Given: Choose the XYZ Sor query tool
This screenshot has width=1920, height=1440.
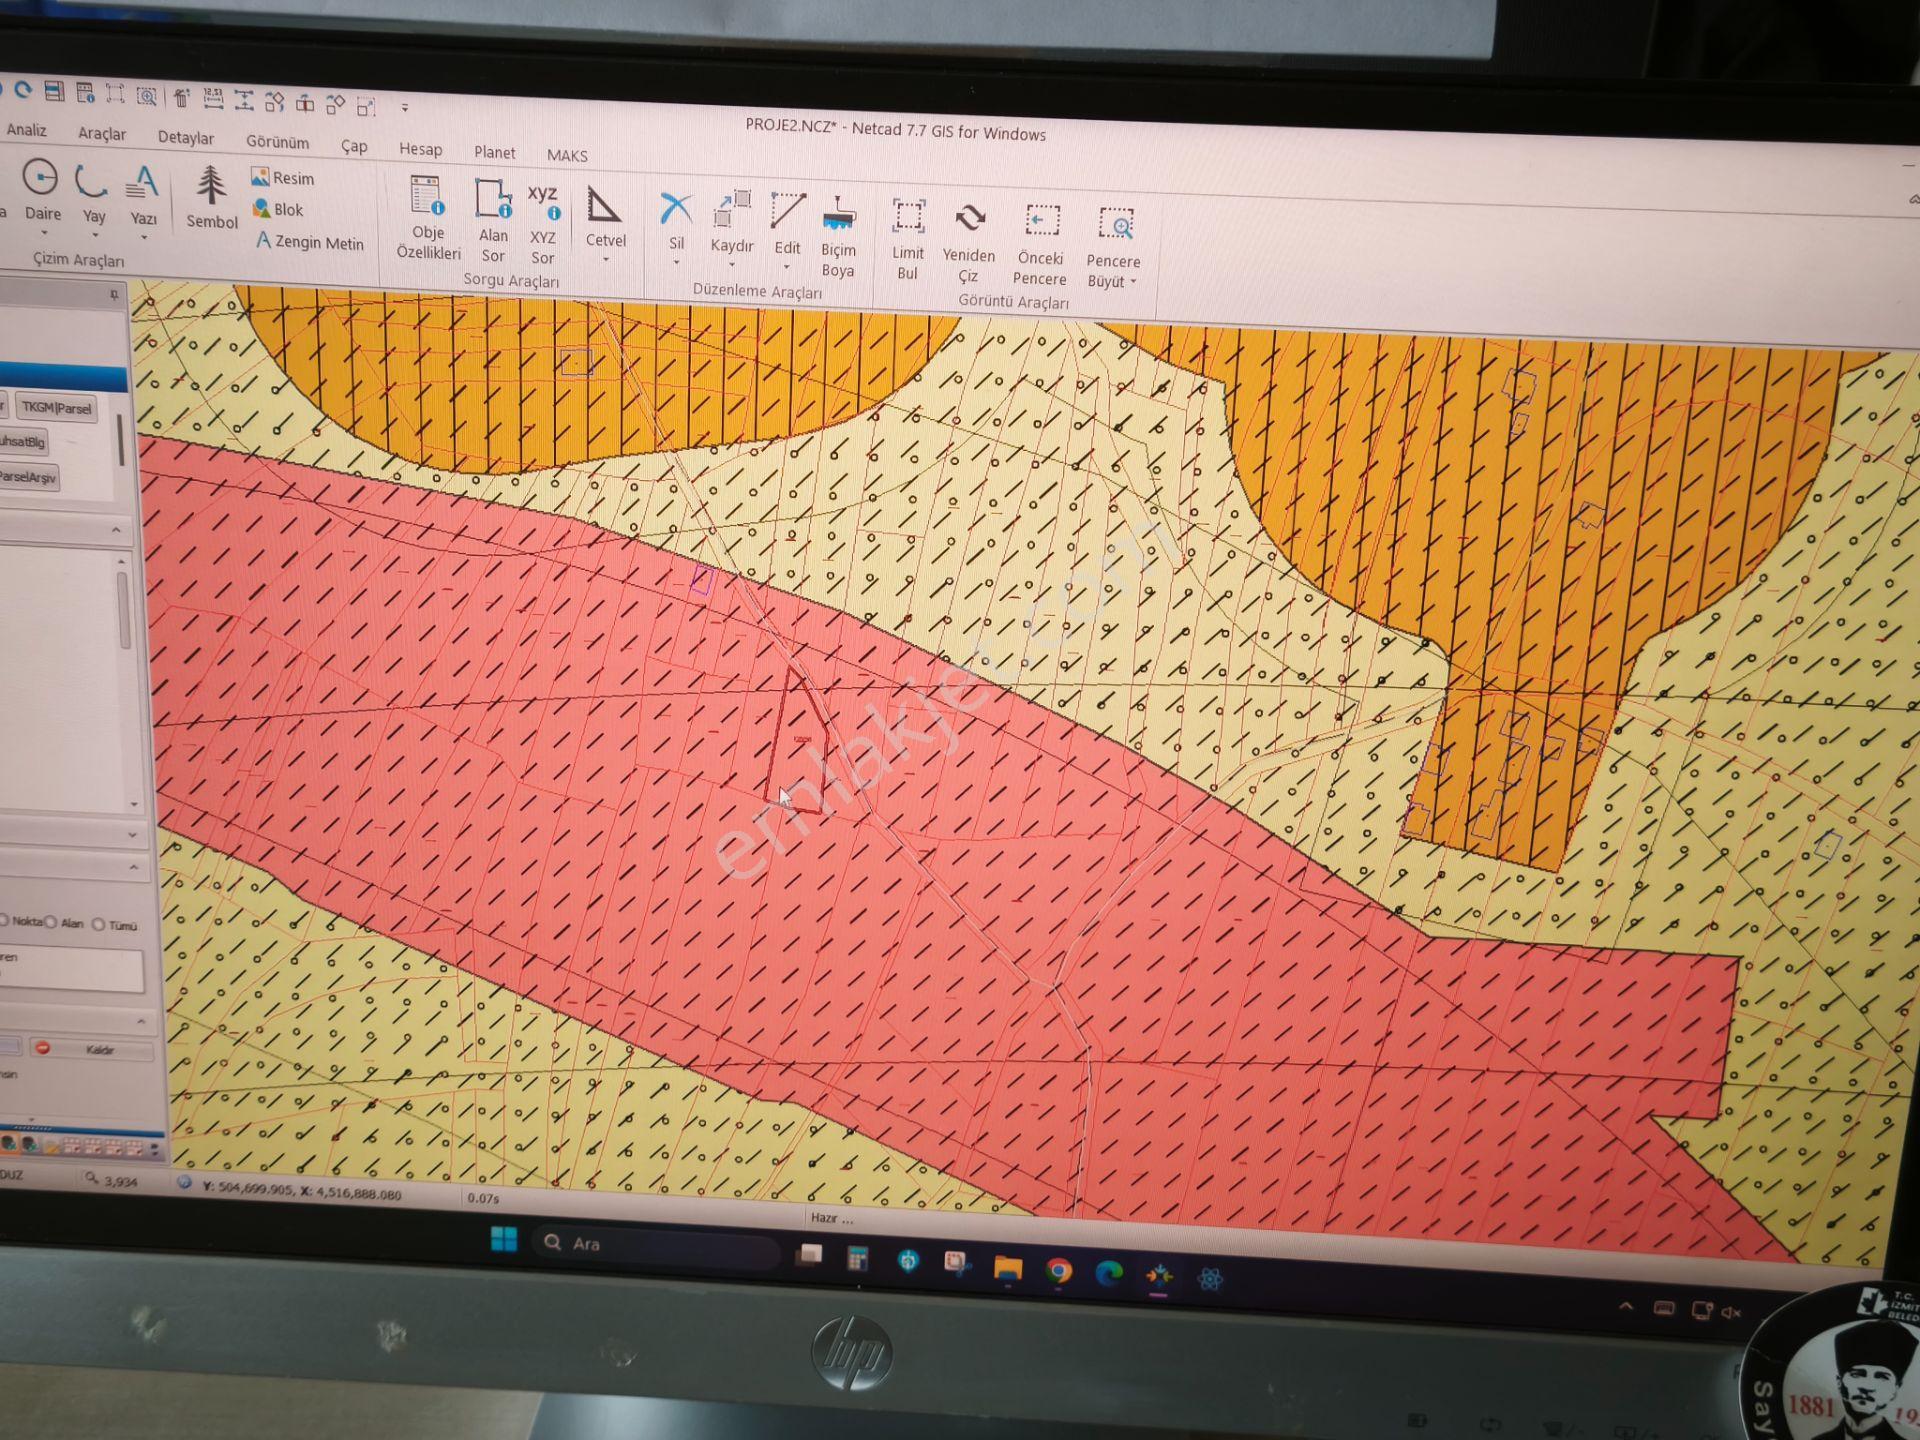Looking at the screenshot, I should click(x=543, y=224).
